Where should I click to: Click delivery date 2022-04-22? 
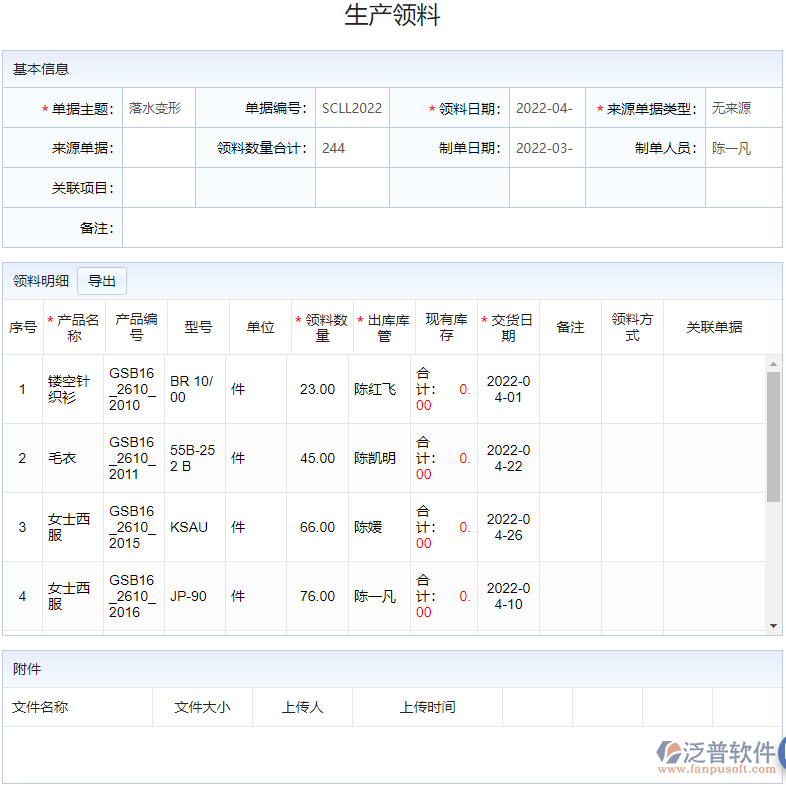tap(508, 458)
